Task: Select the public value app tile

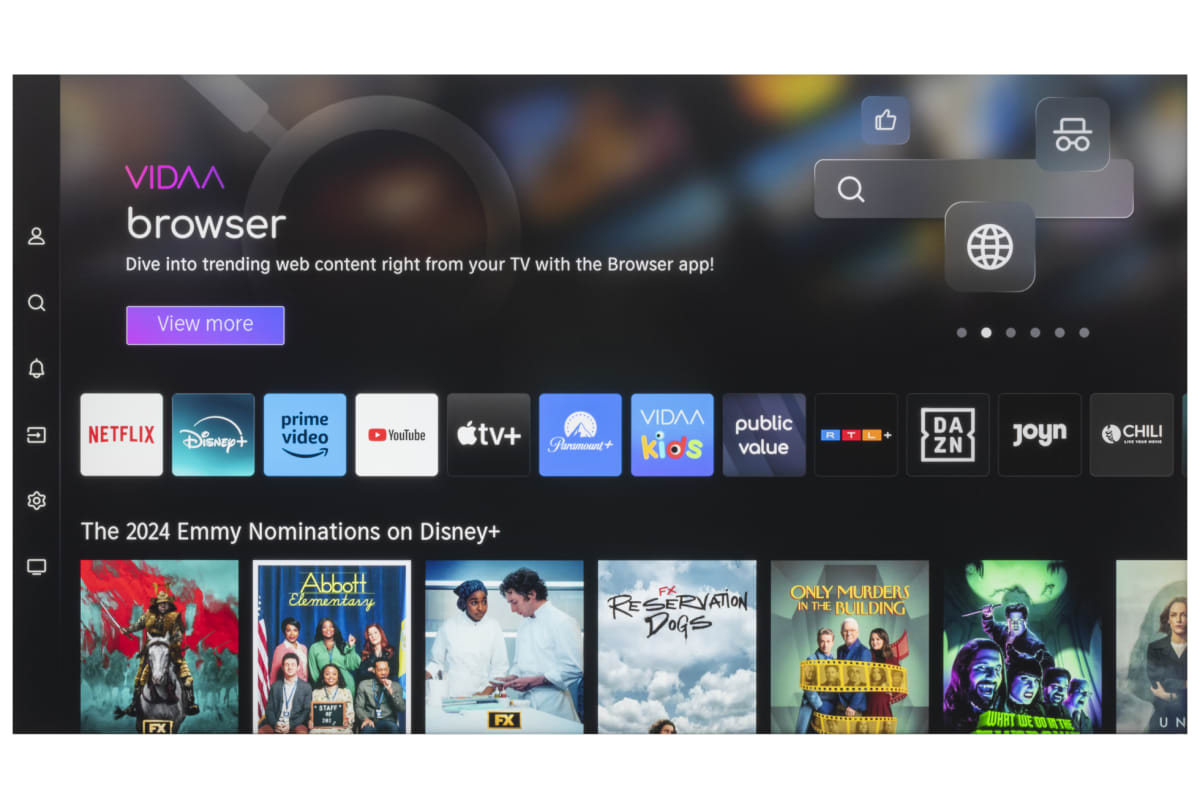Action: [764, 434]
